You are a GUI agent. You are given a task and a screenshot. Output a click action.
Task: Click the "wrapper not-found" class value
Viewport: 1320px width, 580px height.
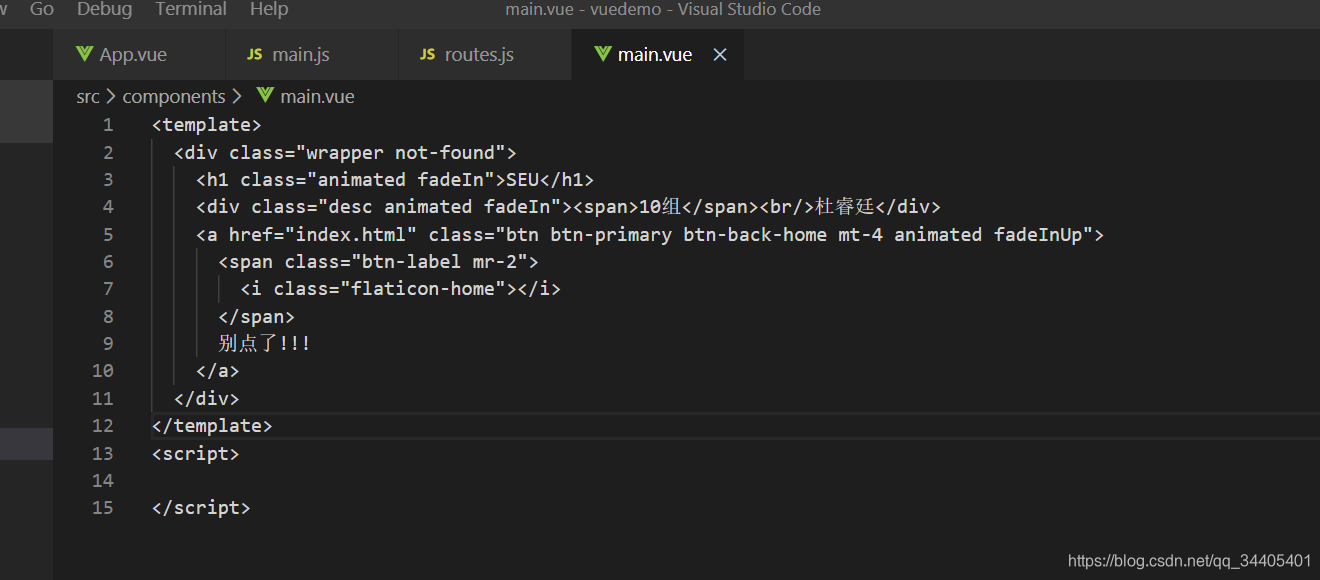pos(400,153)
